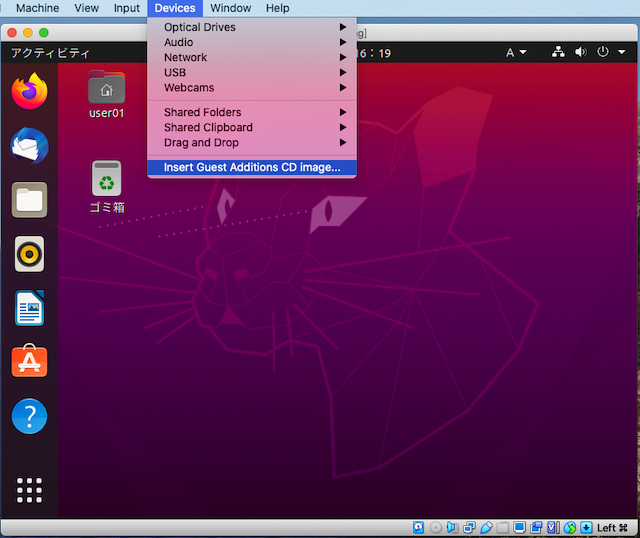The width and height of the screenshot is (640, 538).
Task: Click the hard disk activity status icon
Action: click(x=418, y=527)
